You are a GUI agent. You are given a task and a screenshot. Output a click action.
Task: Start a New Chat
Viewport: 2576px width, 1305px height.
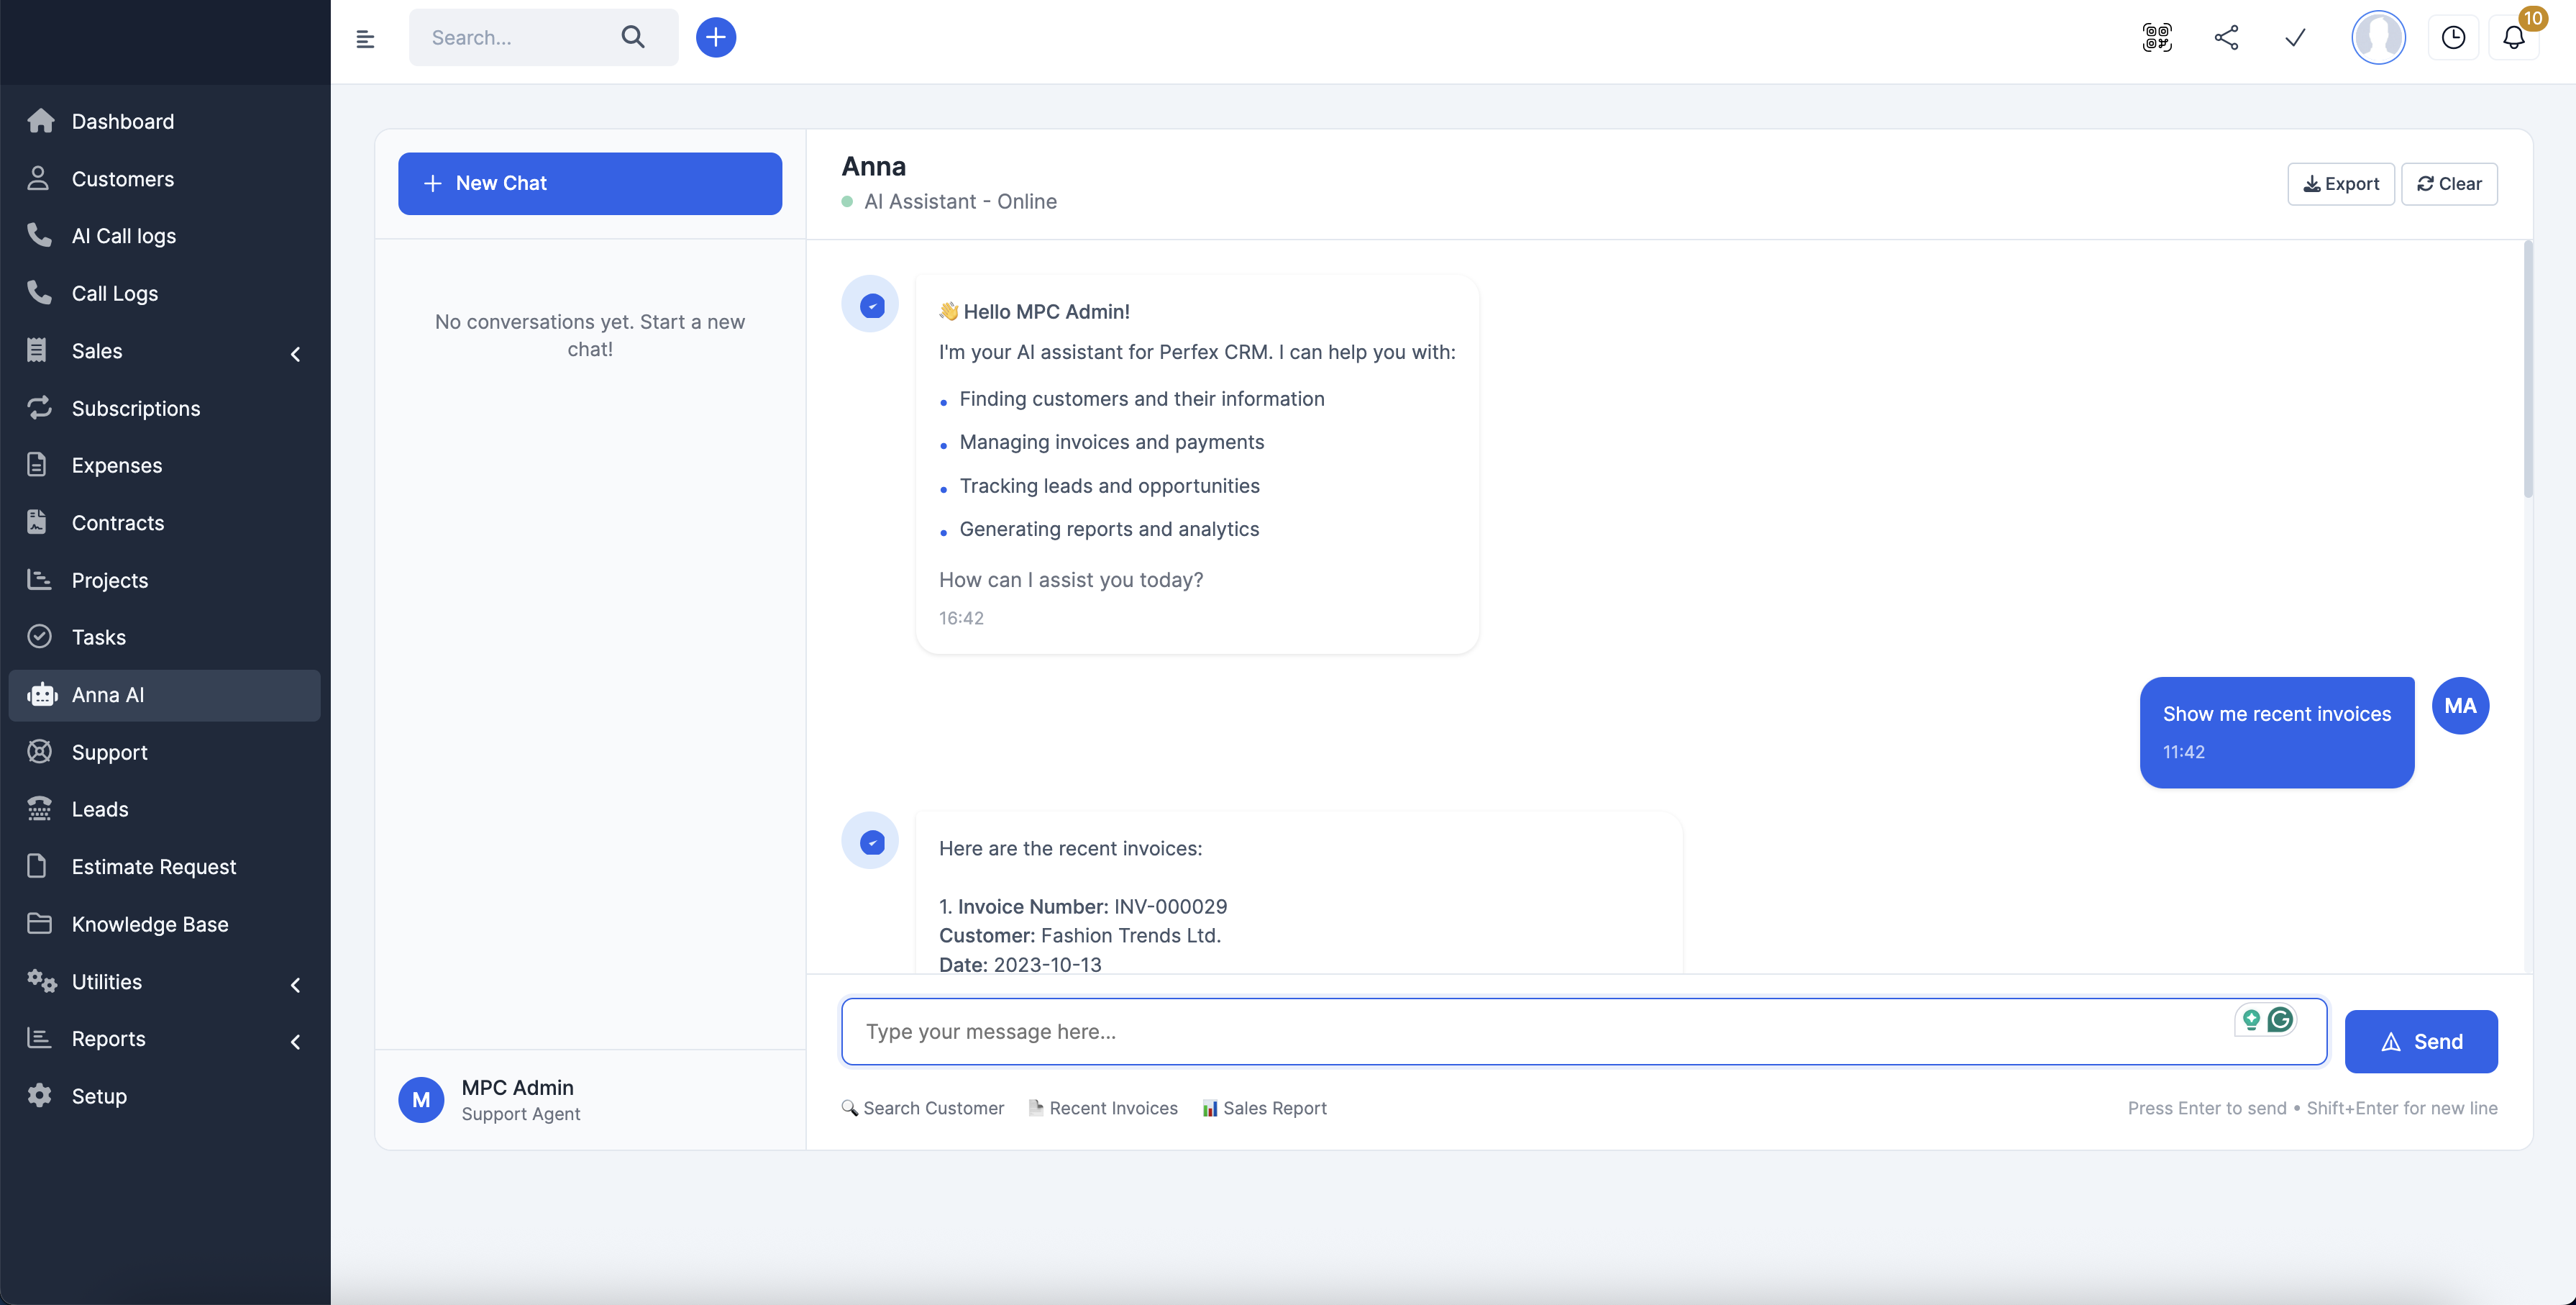pos(589,183)
